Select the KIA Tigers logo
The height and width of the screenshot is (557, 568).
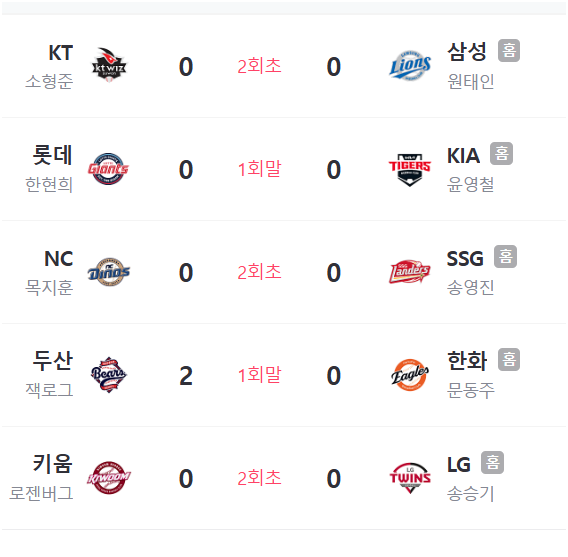point(410,169)
